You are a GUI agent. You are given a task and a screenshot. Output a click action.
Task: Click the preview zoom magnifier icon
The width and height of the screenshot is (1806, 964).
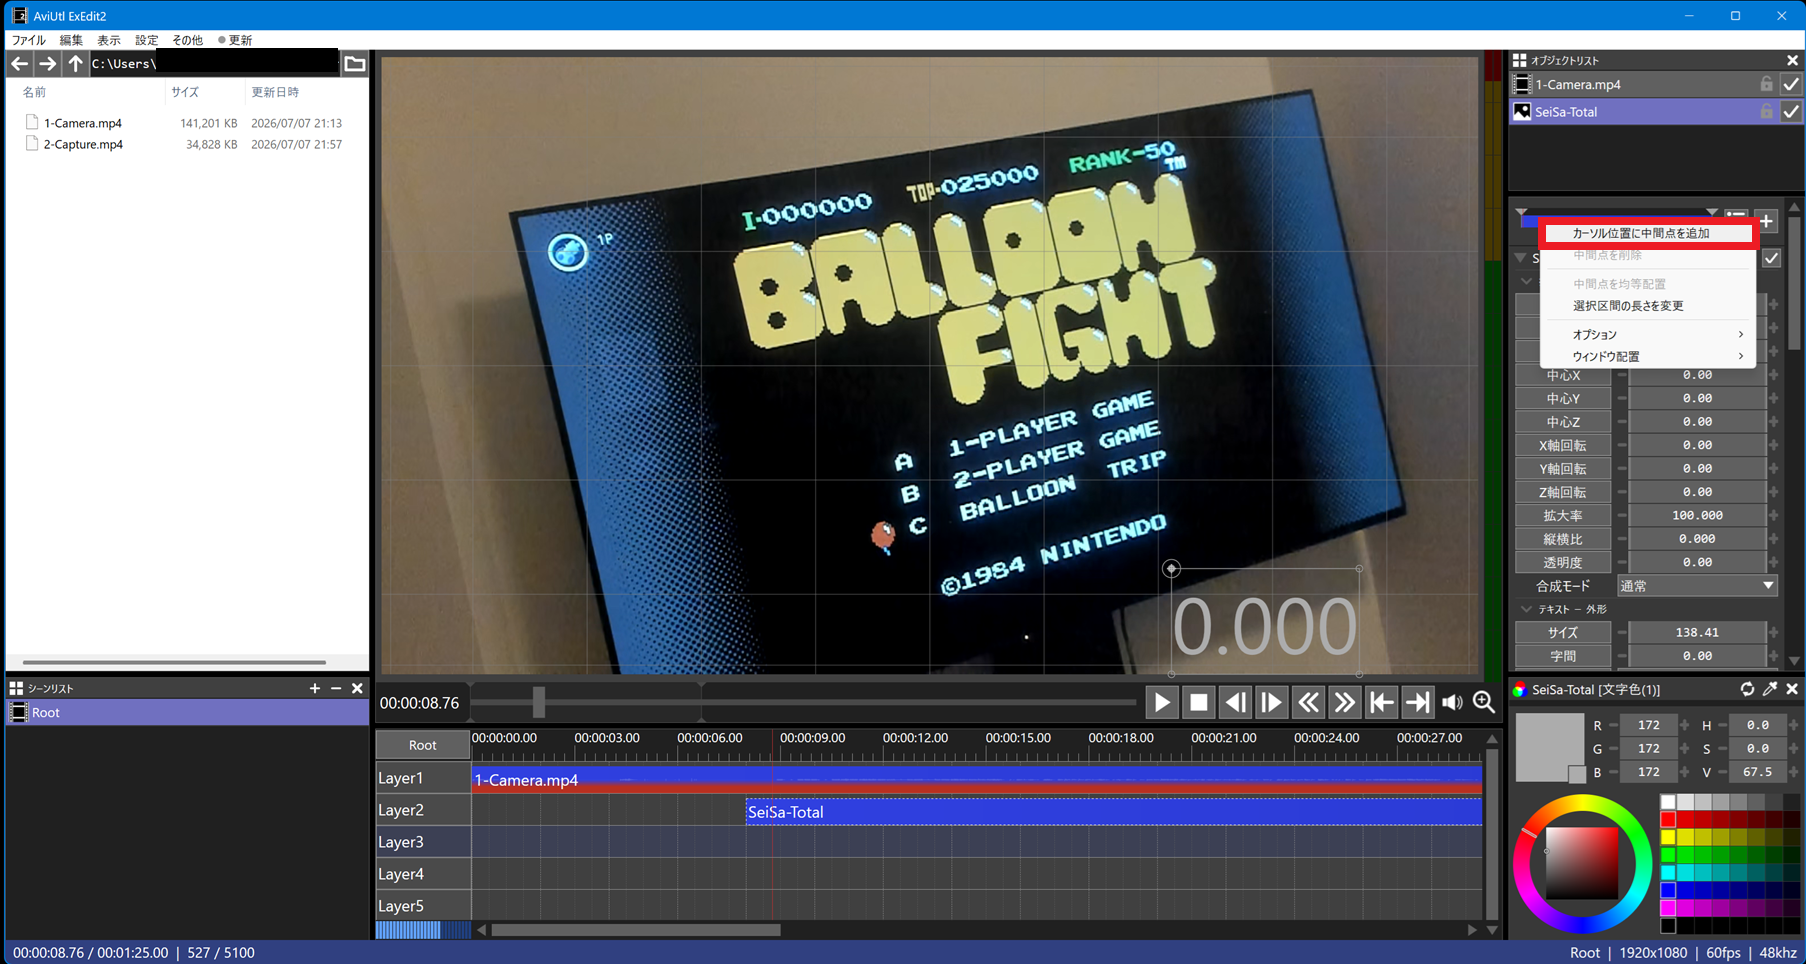tap(1484, 703)
